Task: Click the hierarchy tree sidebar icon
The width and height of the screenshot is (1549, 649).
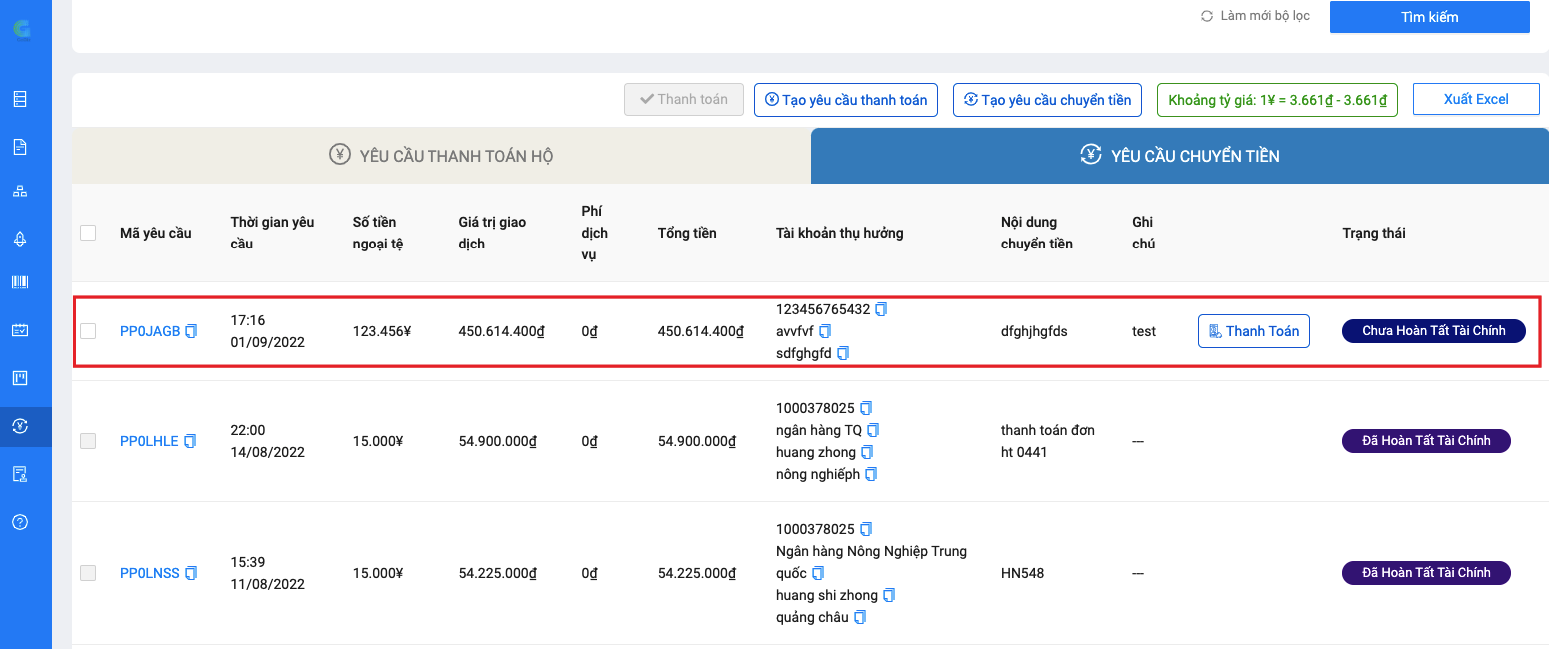Action: pos(20,191)
